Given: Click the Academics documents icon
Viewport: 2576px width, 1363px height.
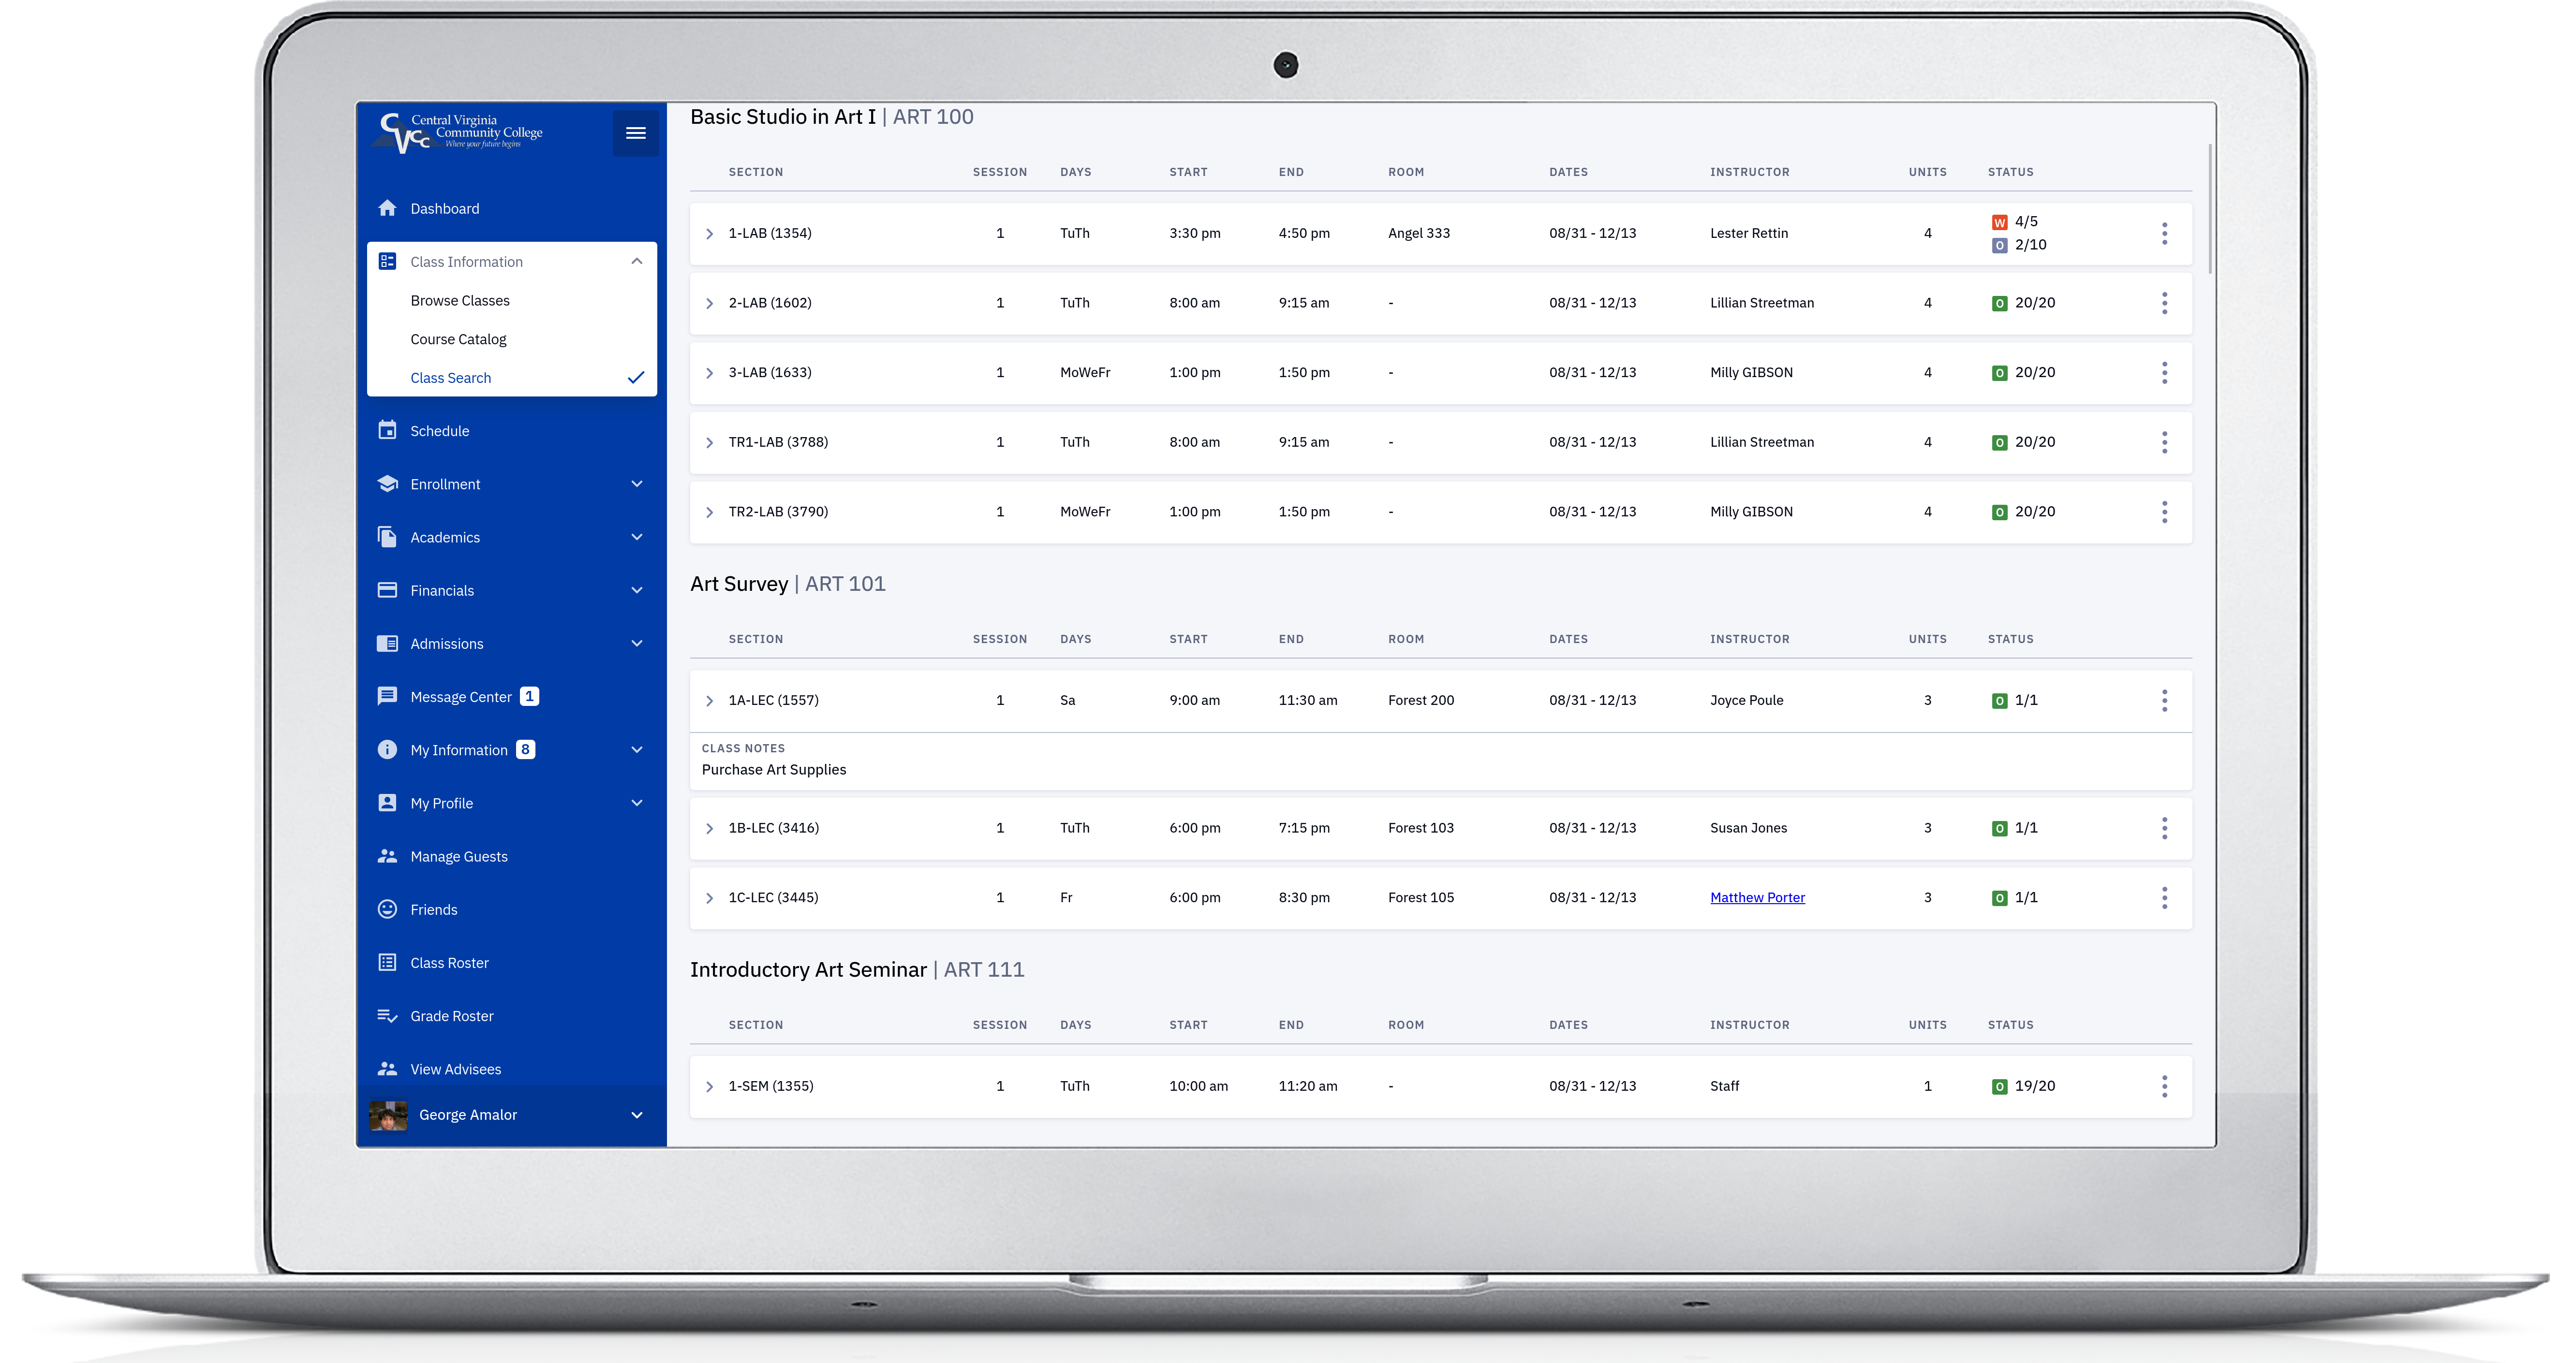Looking at the screenshot, I should 387,537.
